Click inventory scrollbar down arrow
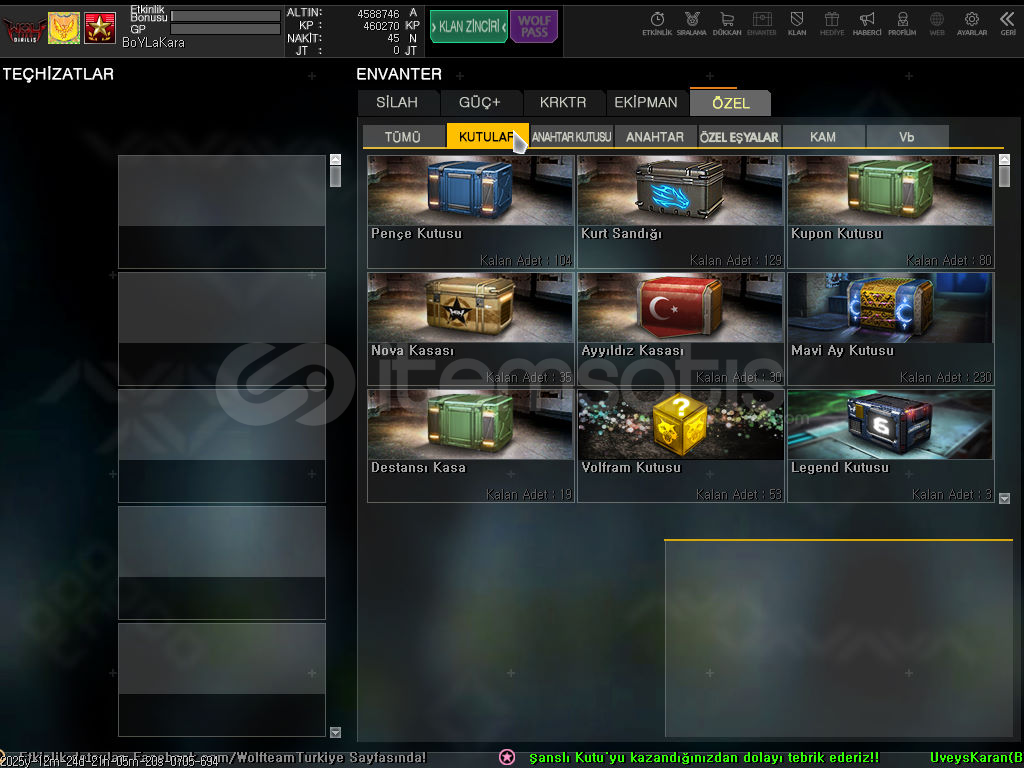Screen dimensions: 1024x768 pyautogui.click(x=1004, y=498)
